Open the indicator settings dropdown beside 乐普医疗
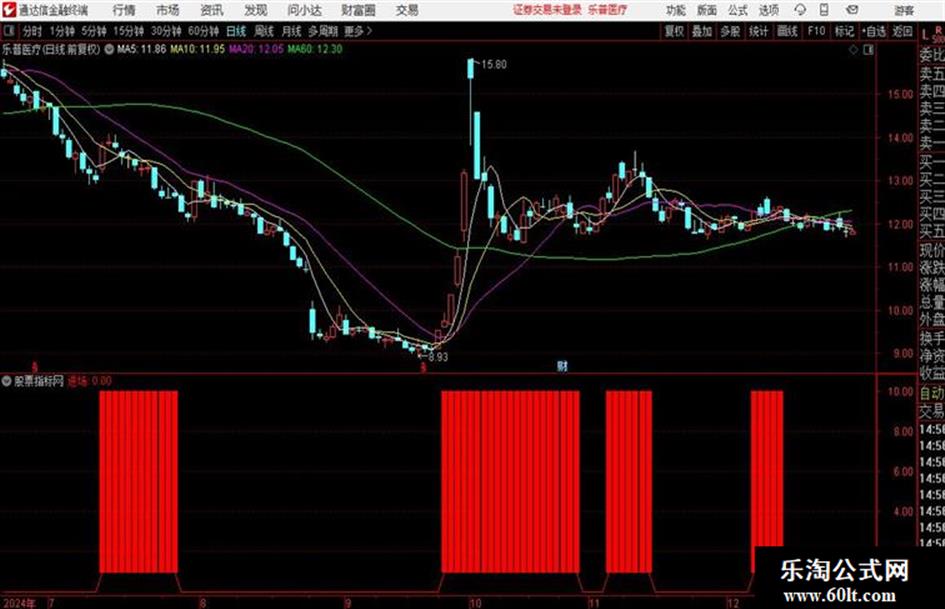The height and width of the screenshot is (609, 945). pos(109,50)
